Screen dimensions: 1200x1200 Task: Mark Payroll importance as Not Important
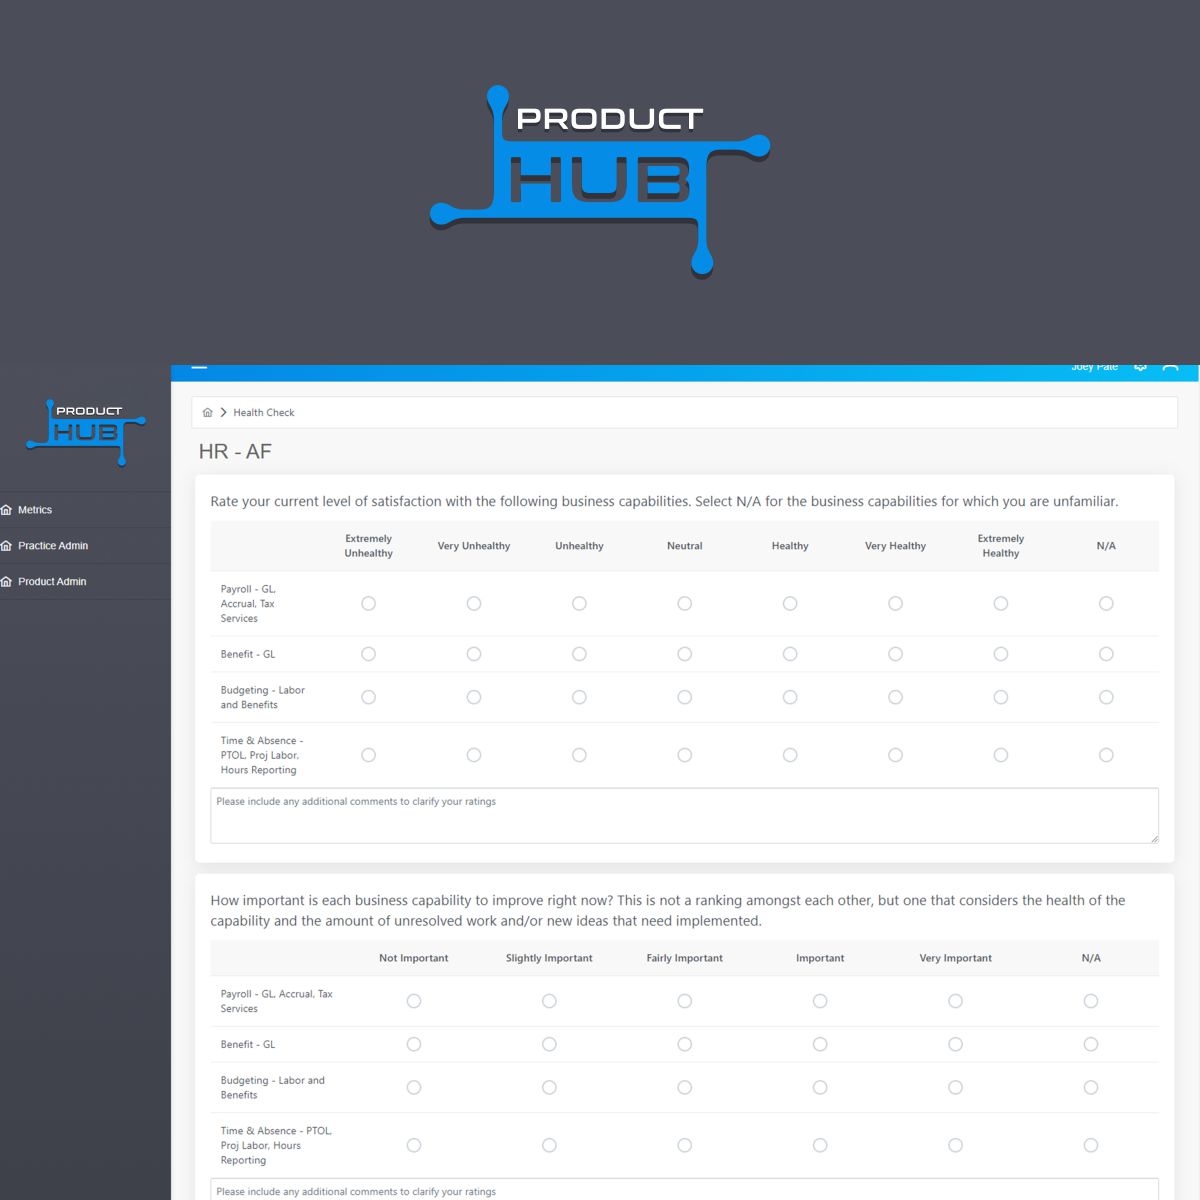414,1001
